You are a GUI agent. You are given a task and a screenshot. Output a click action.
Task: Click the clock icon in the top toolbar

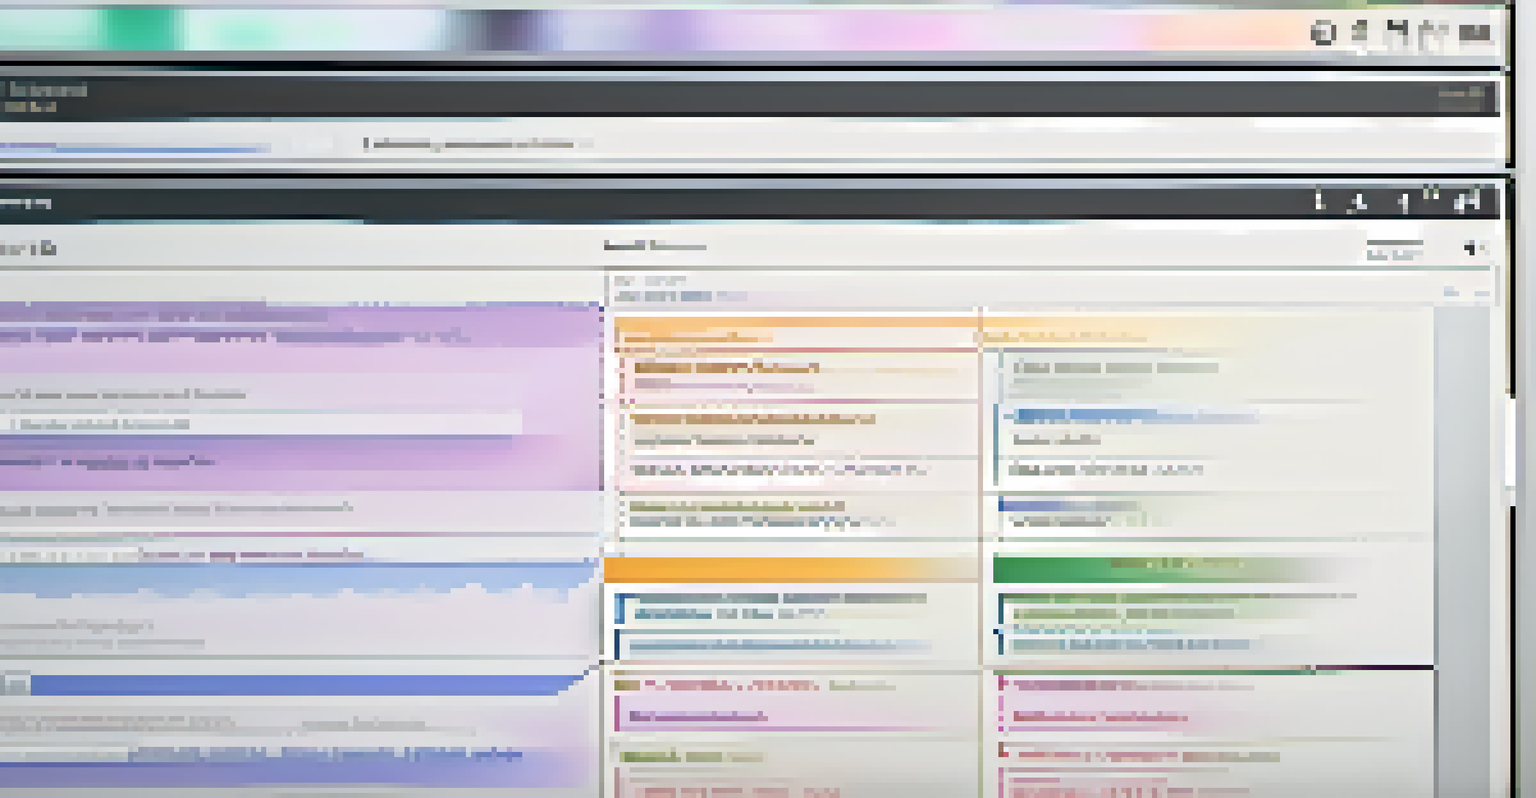1320,32
